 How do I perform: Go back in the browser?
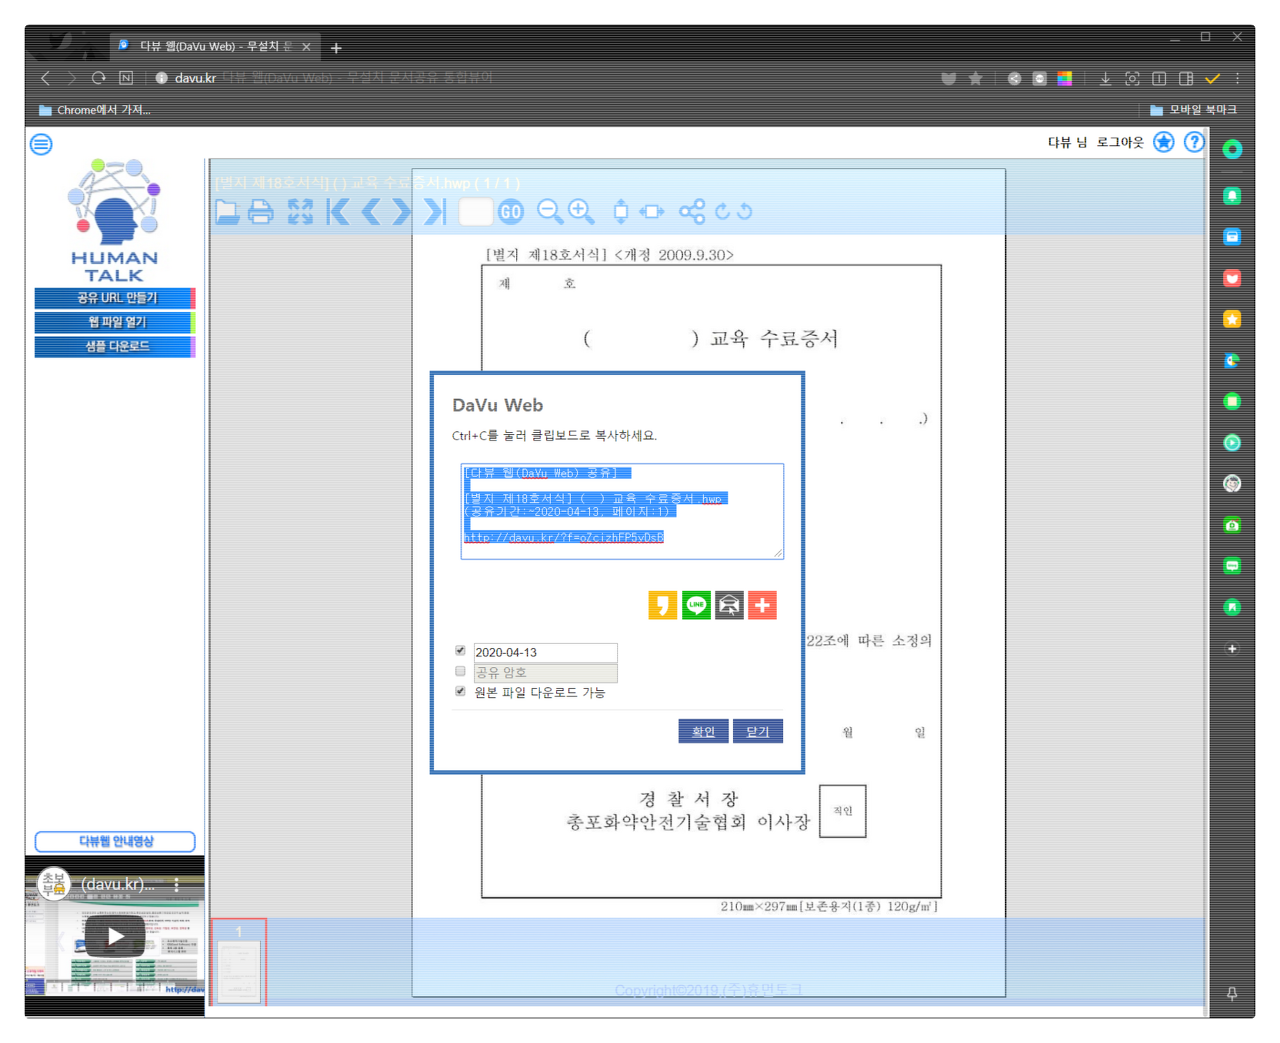pyautogui.click(x=45, y=78)
